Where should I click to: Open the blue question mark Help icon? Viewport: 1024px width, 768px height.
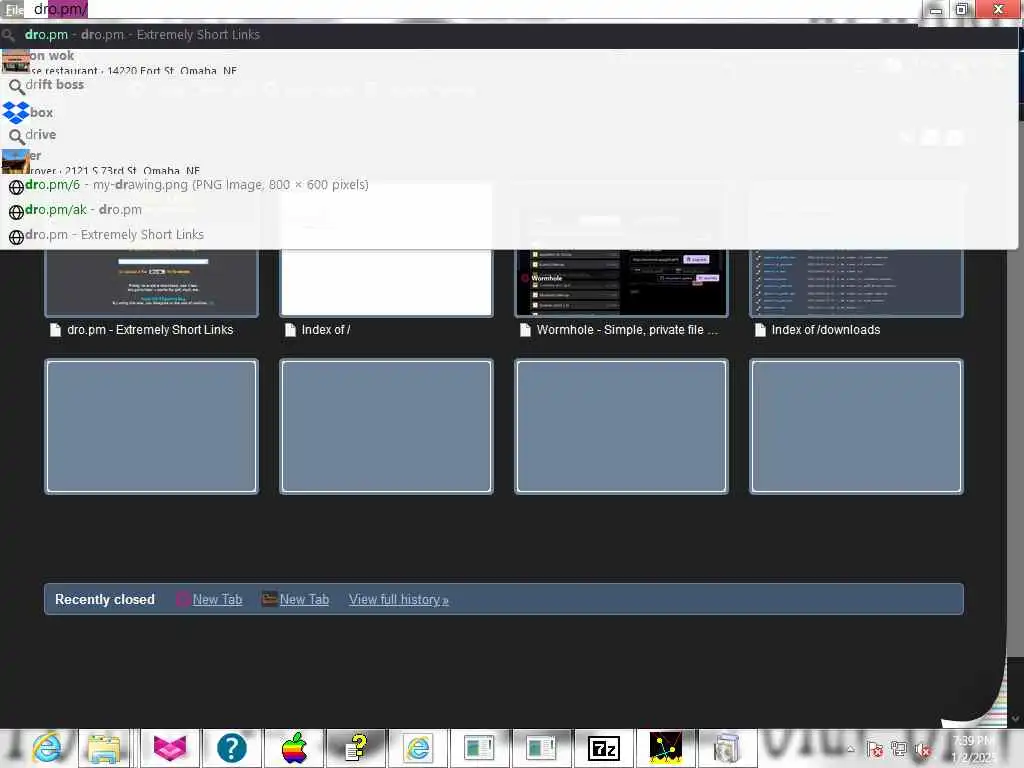(232, 748)
